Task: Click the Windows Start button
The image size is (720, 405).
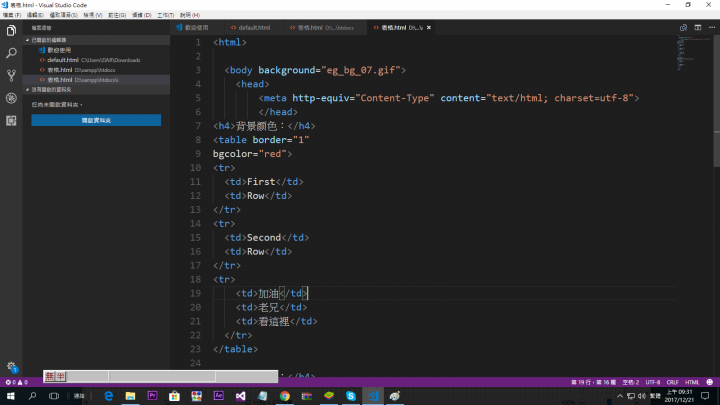Action: (x=11, y=396)
